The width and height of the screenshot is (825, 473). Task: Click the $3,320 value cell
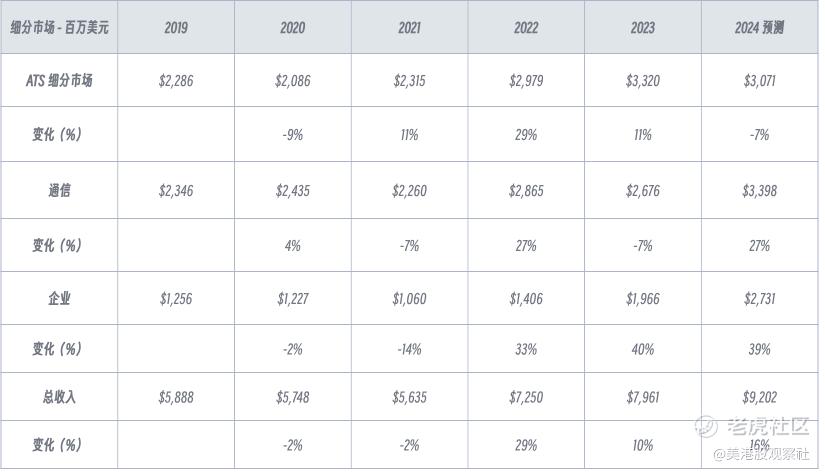[642, 81]
